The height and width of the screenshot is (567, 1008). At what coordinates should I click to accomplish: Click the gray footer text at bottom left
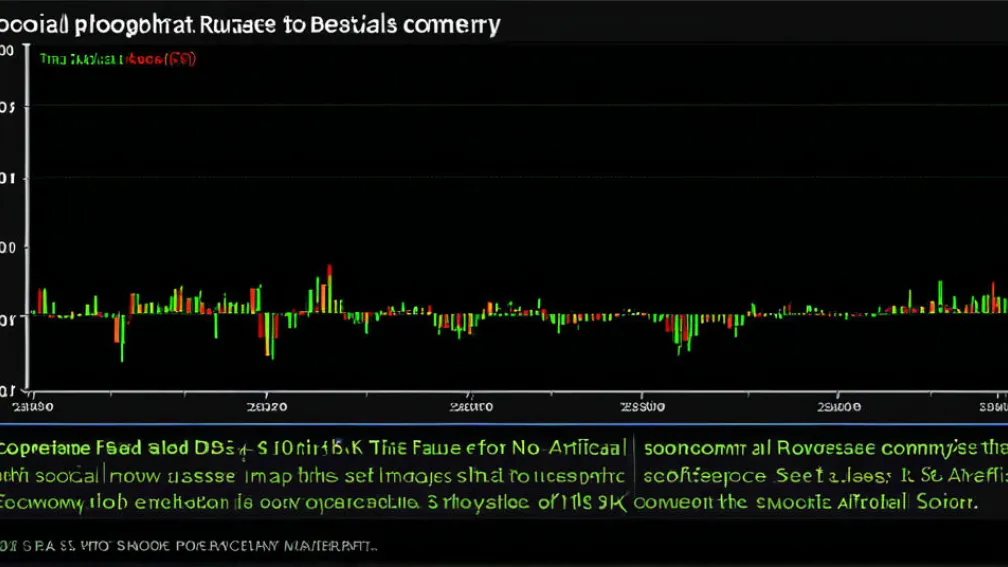(x=190, y=547)
